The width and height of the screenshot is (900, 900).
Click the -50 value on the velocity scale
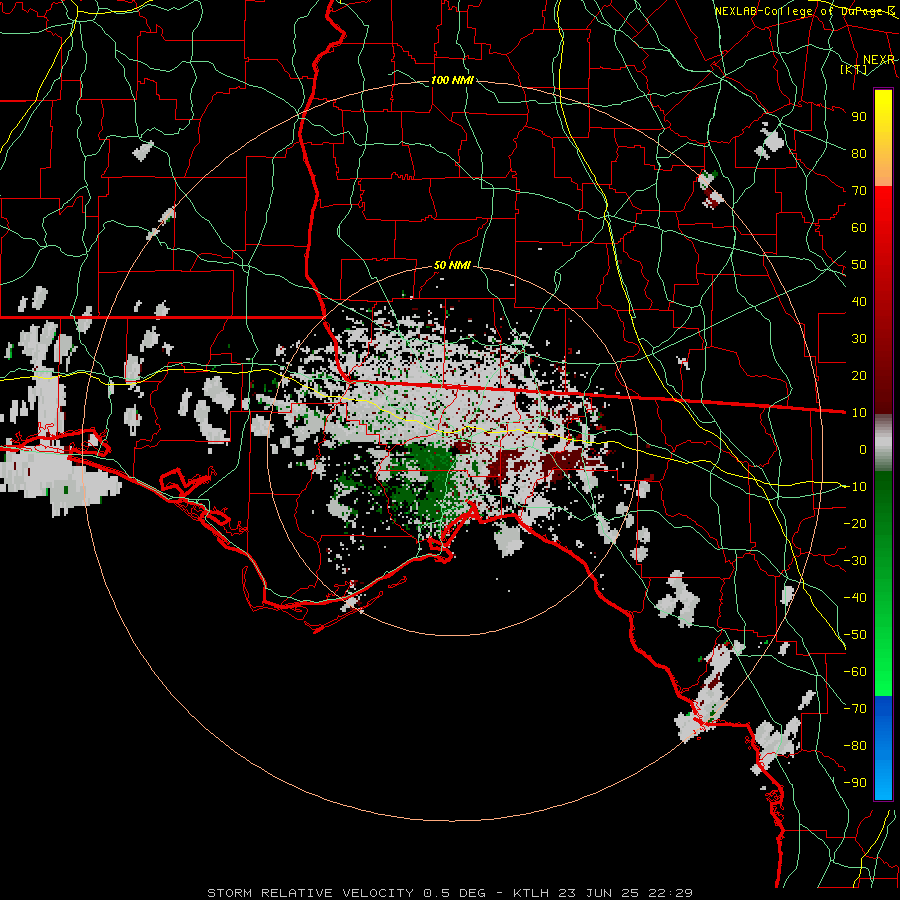coord(855,635)
